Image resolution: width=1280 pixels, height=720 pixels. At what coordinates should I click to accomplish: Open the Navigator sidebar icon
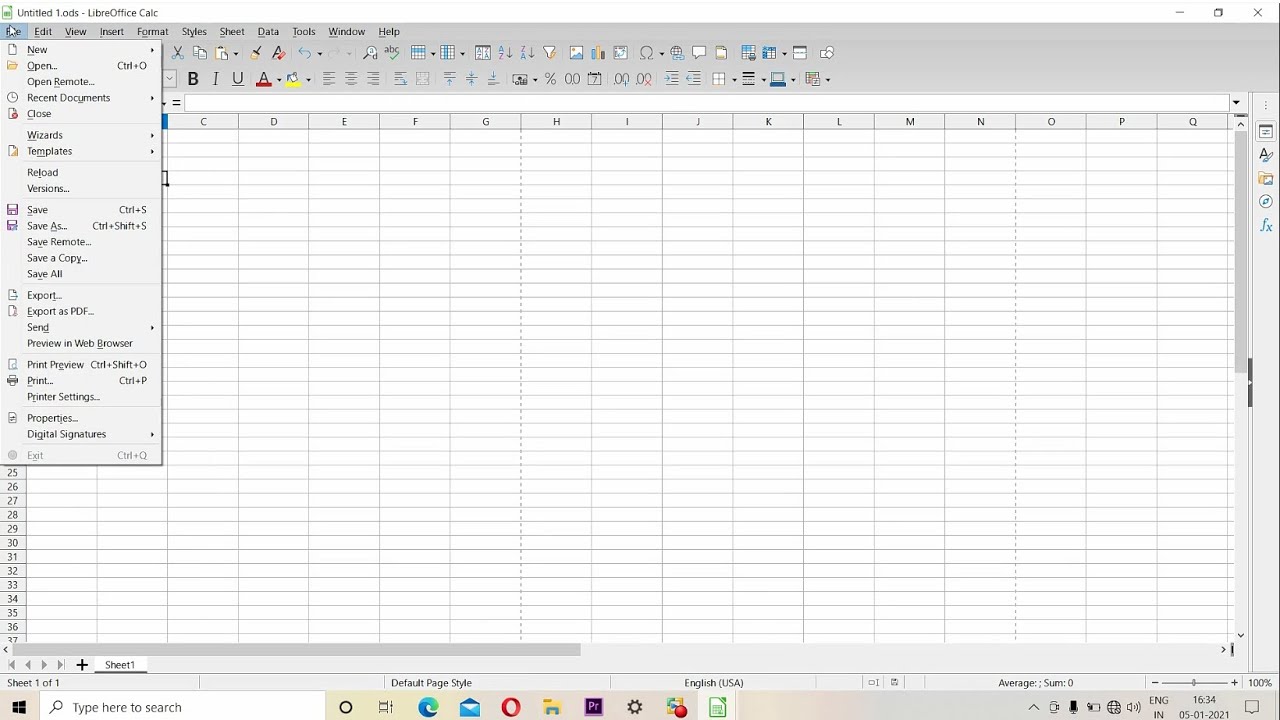(x=1266, y=202)
